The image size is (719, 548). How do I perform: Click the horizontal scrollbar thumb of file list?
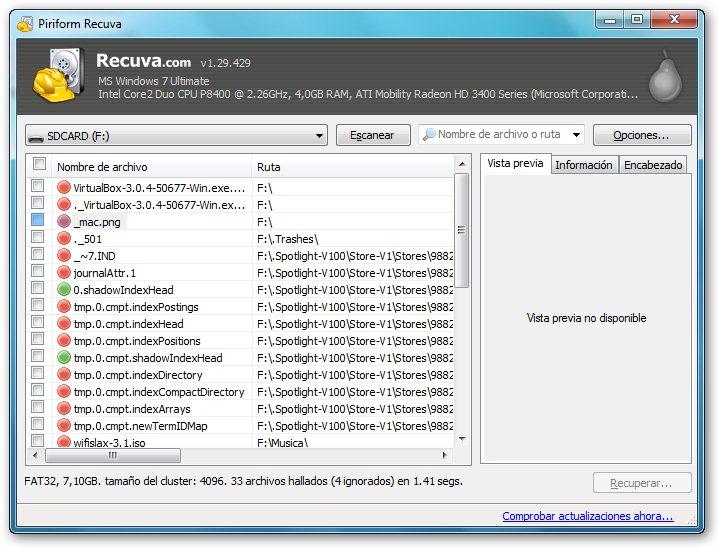pos(113,455)
